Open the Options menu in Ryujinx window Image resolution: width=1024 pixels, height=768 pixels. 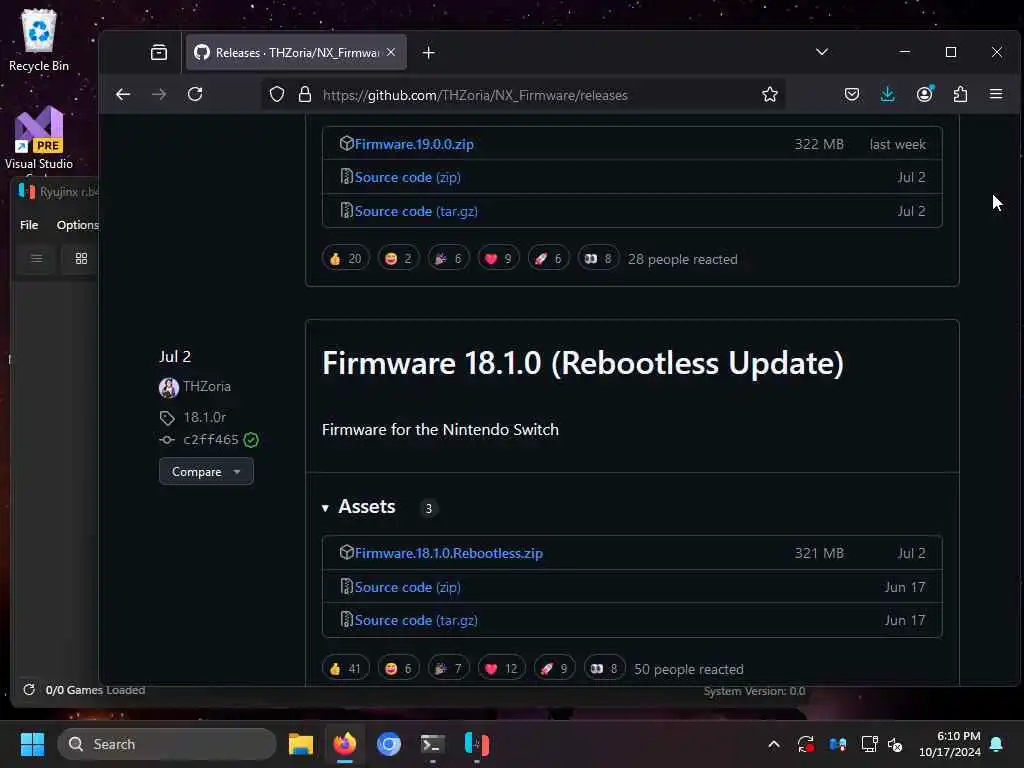77,225
